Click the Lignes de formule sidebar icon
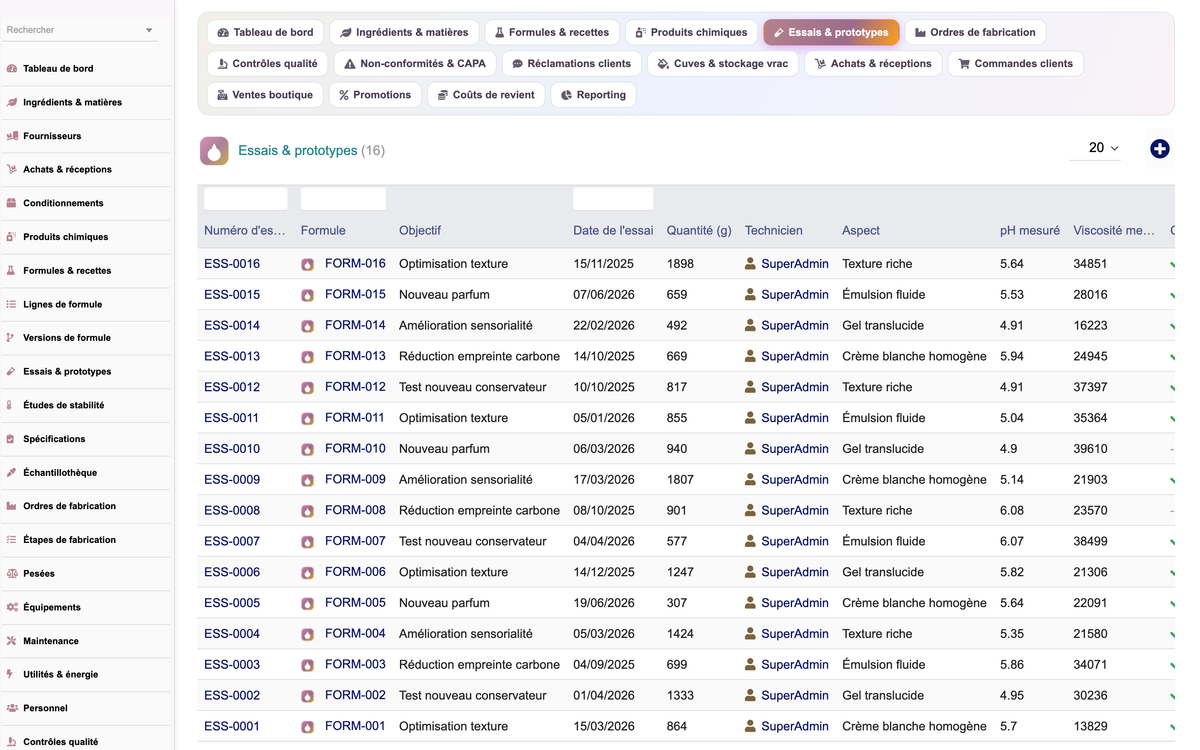1200x750 pixels. click(12, 304)
